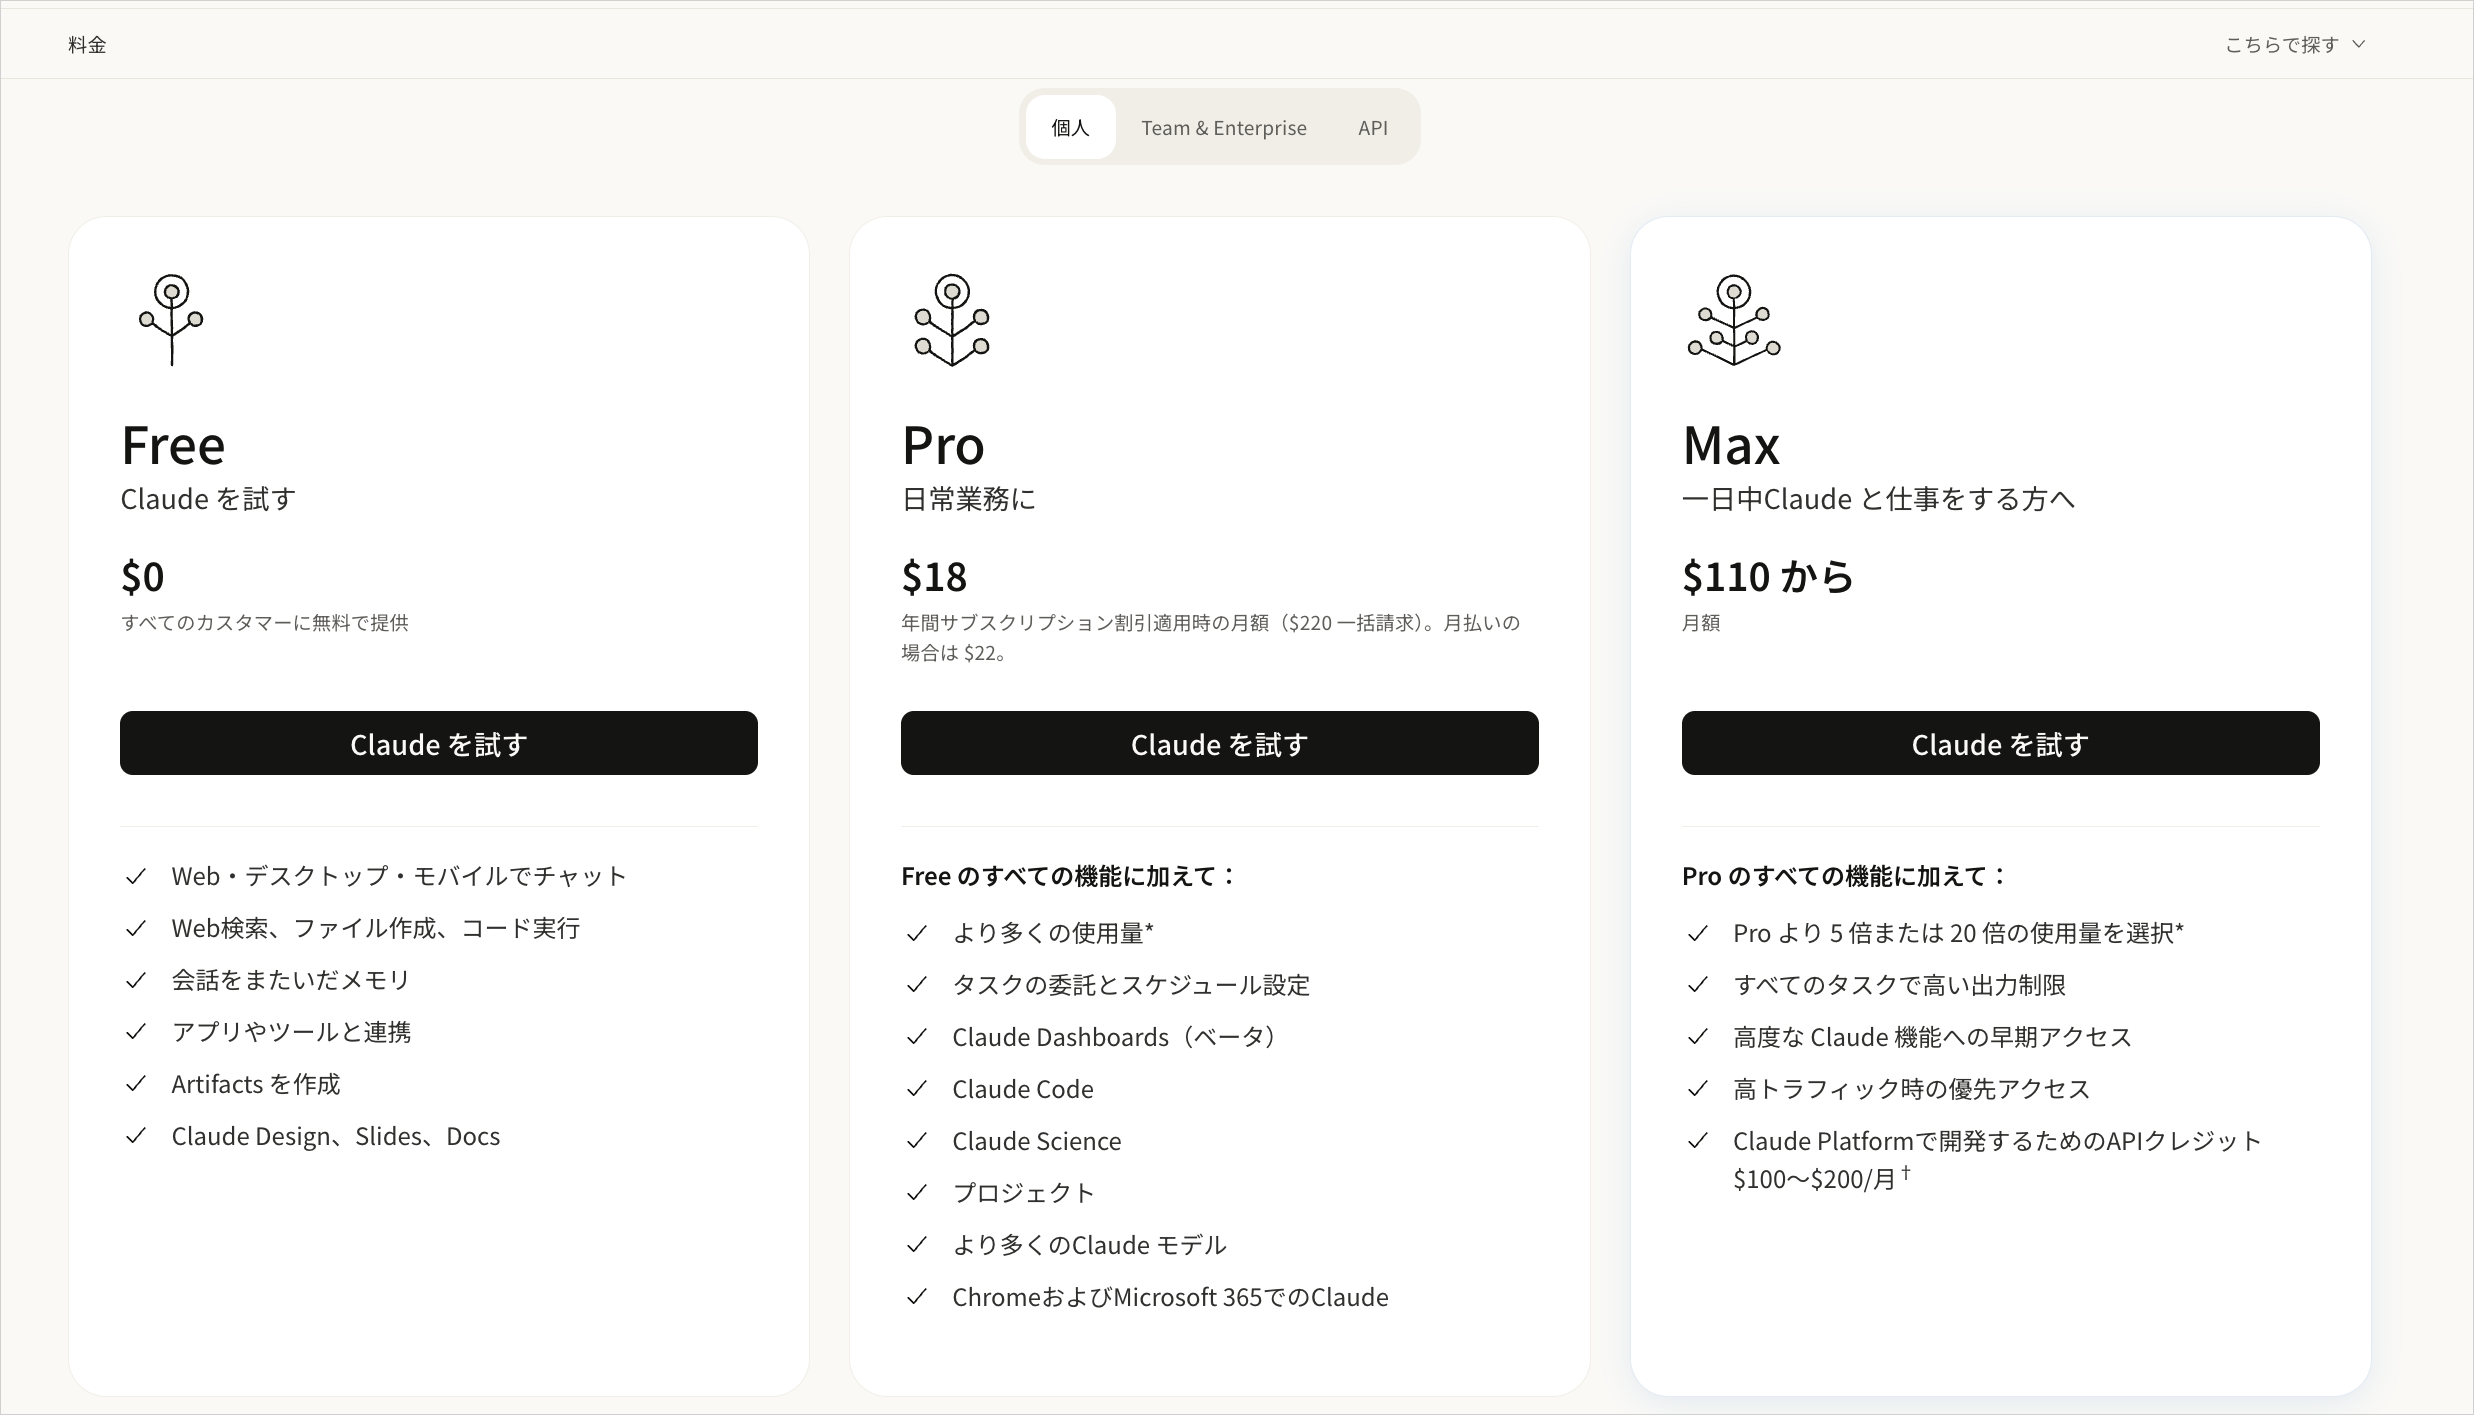Viewport: 2474px width, 1415px height.
Task: Click 会話をまたいだメモリ feature
Action: 291,980
